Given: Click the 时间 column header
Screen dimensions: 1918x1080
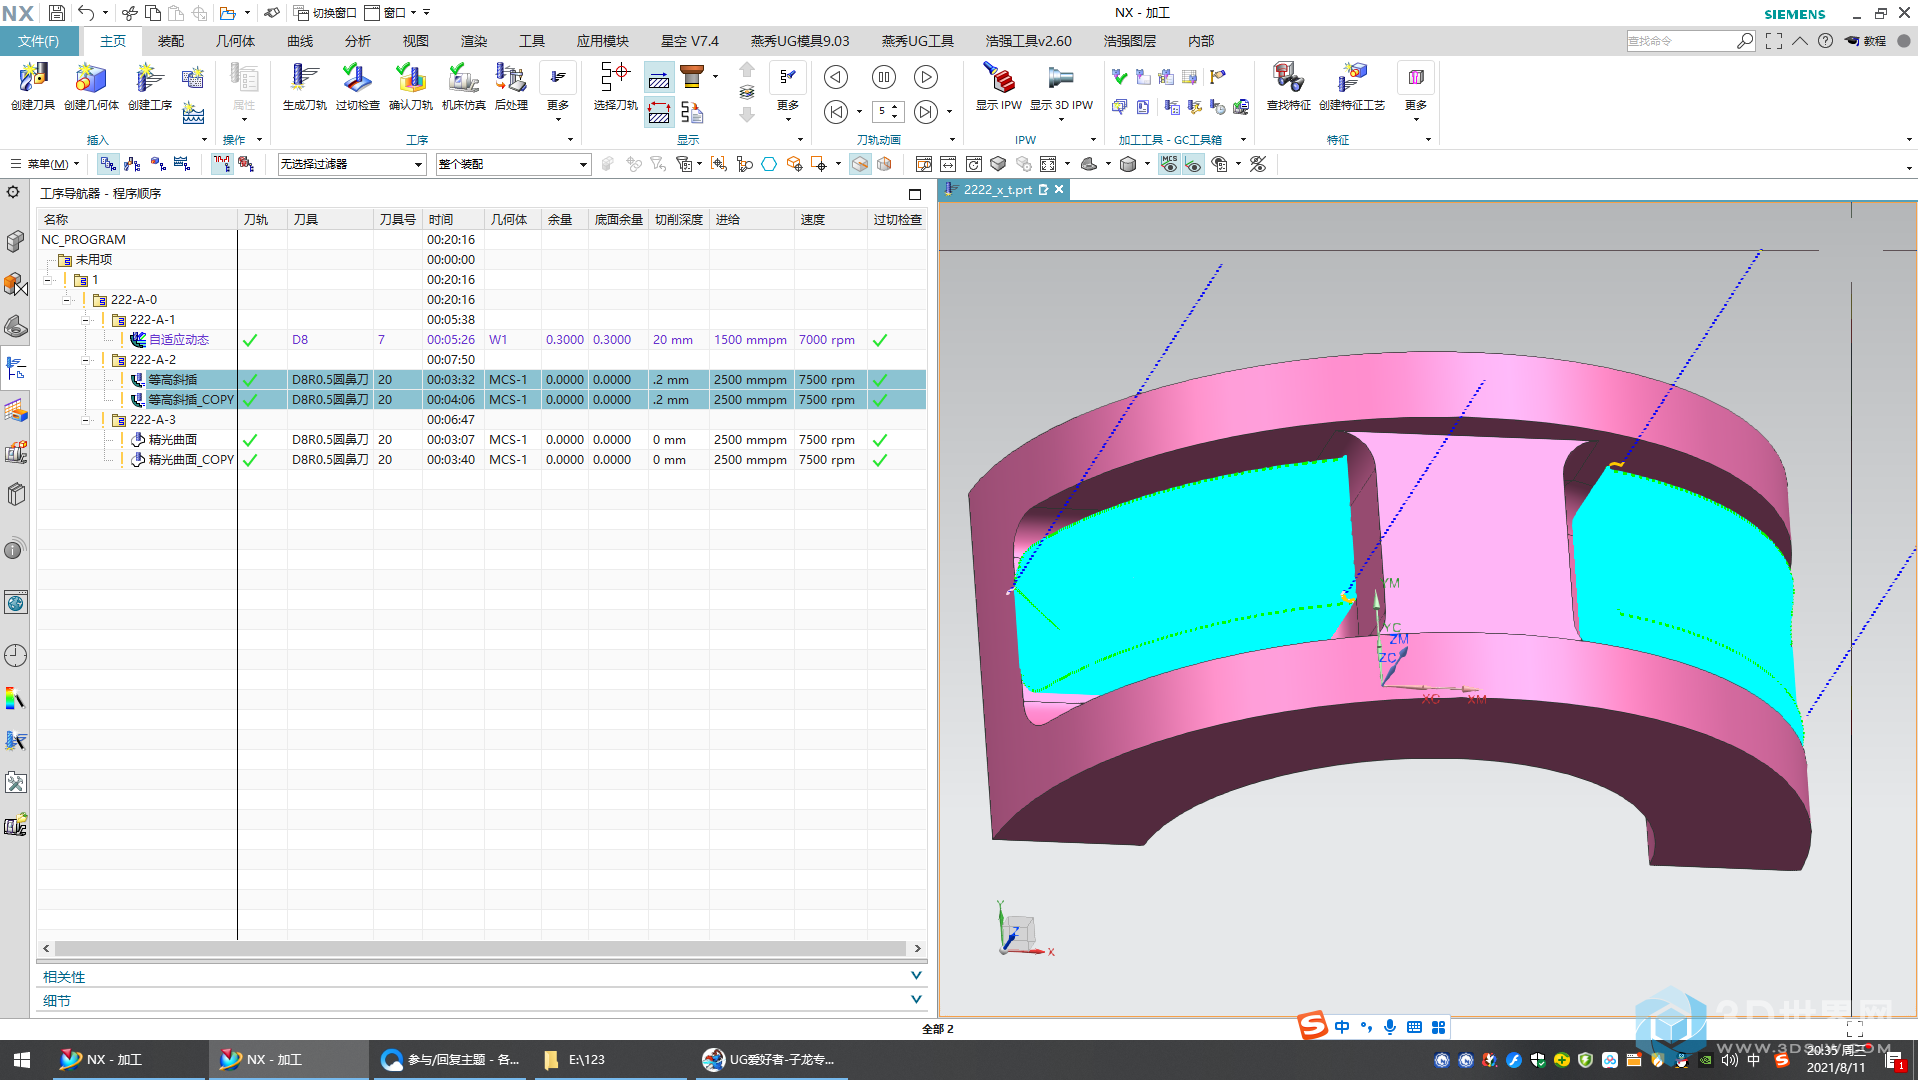Looking at the screenshot, I should [x=453, y=220].
